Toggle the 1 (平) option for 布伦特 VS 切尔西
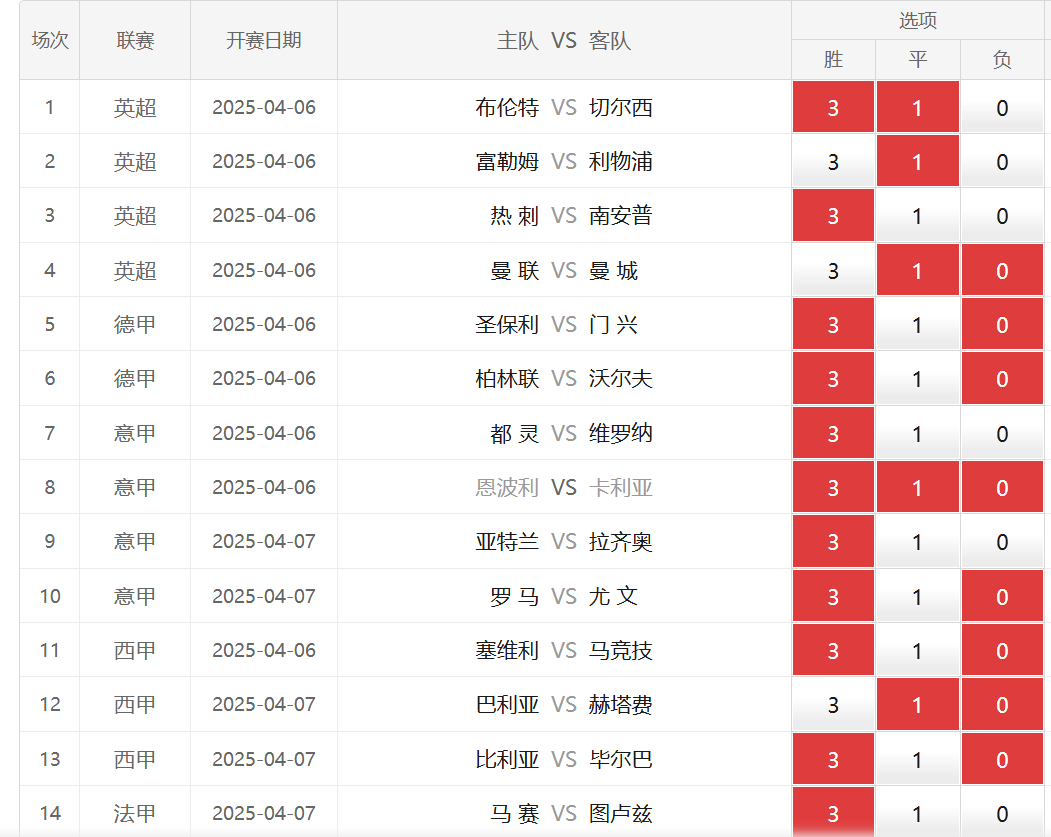This screenshot has width=1051, height=837. (x=918, y=107)
